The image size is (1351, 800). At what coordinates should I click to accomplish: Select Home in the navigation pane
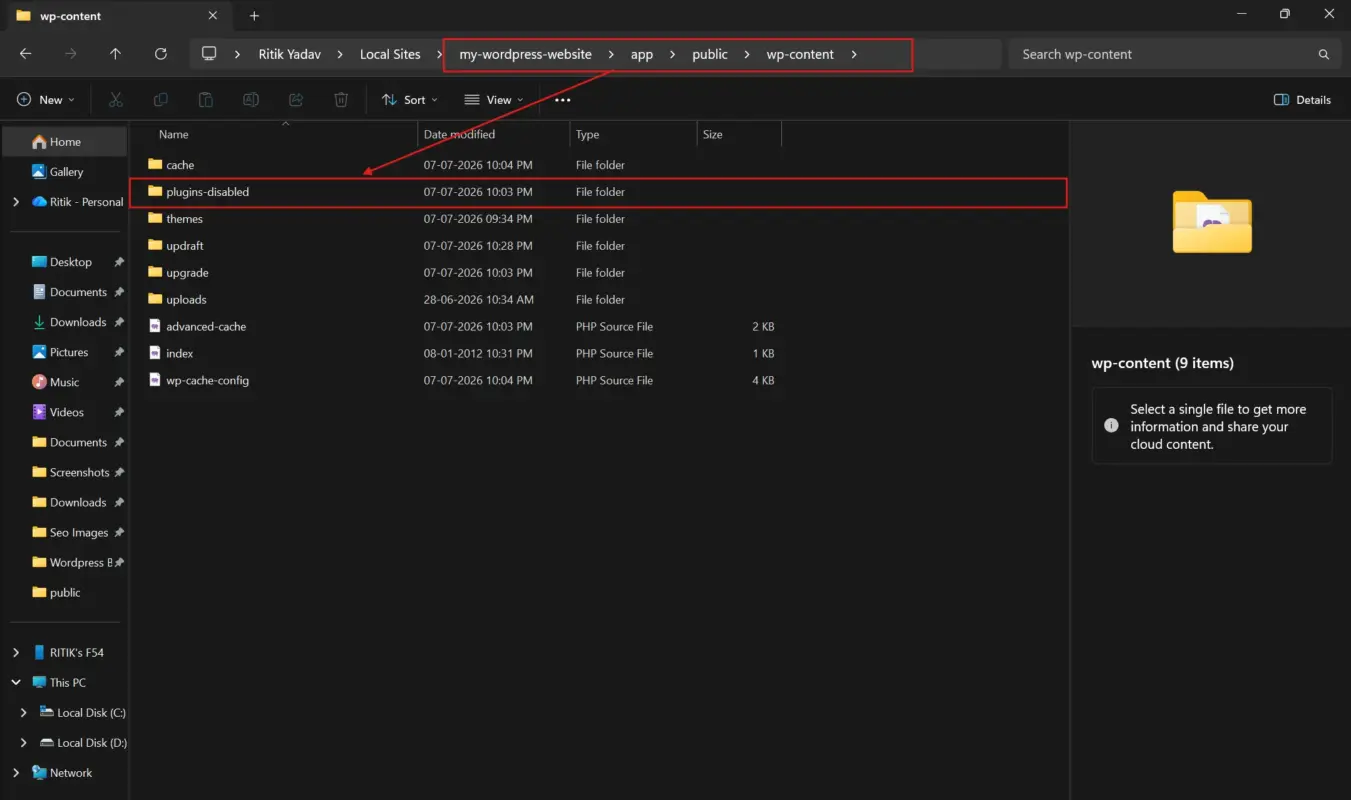tap(65, 142)
